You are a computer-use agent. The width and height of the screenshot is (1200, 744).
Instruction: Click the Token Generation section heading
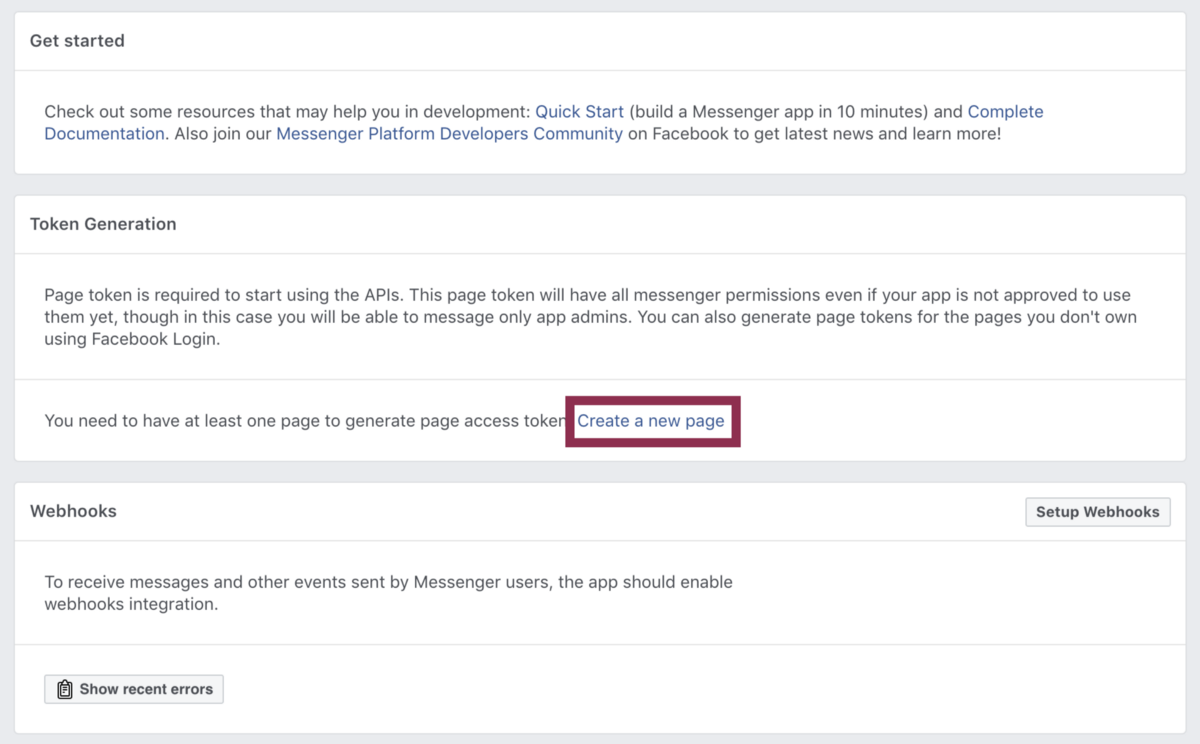[x=103, y=224]
